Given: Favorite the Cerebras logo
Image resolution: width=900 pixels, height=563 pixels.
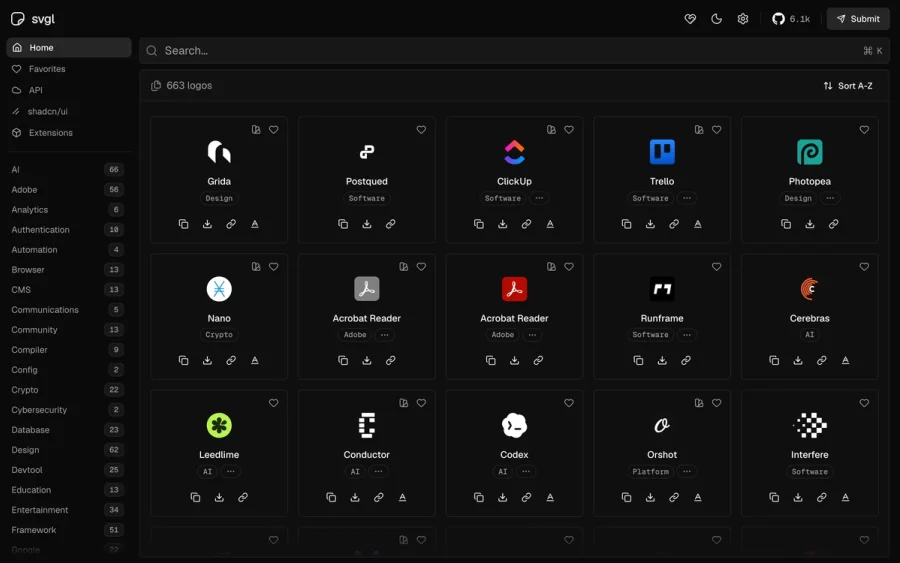Looking at the screenshot, I should [864, 266].
